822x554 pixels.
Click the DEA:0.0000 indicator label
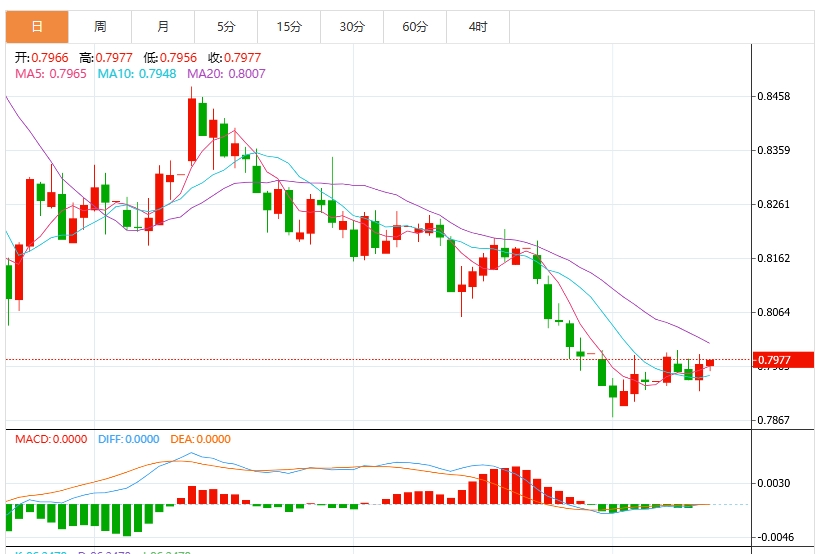click(x=200, y=439)
